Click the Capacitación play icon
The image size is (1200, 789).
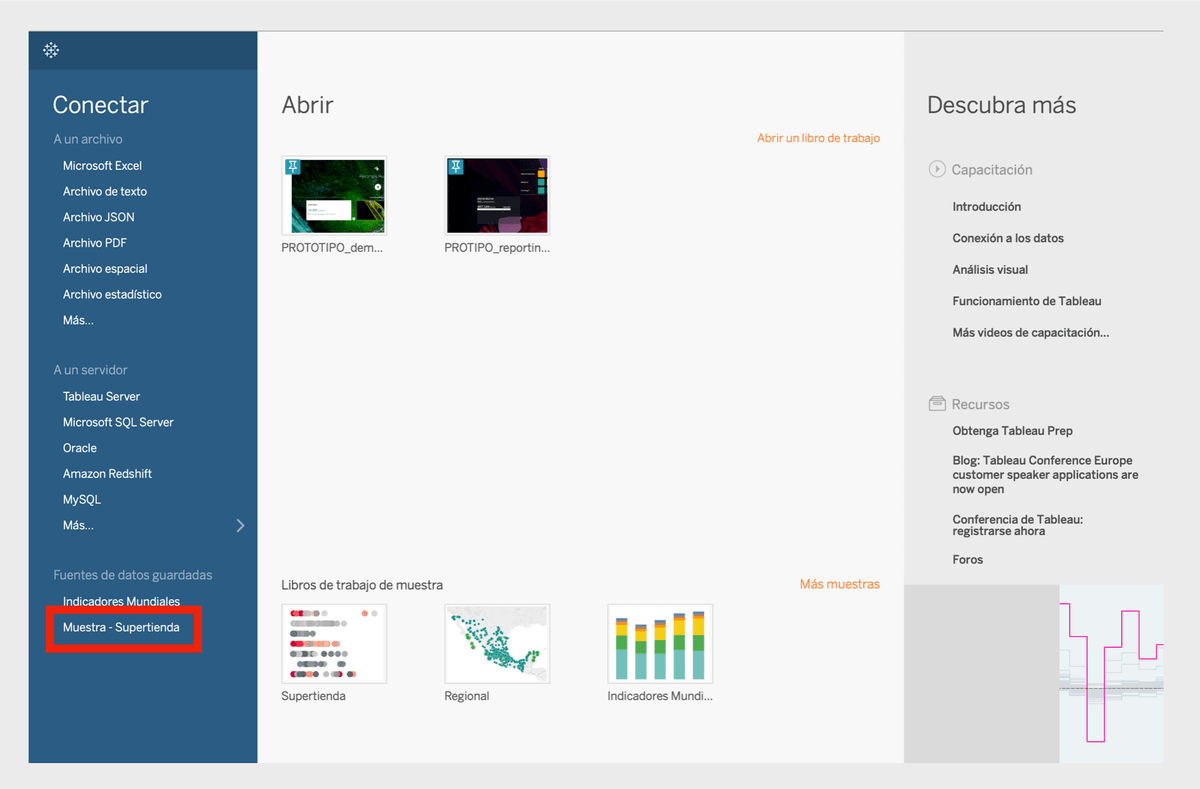click(x=937, y=169)
